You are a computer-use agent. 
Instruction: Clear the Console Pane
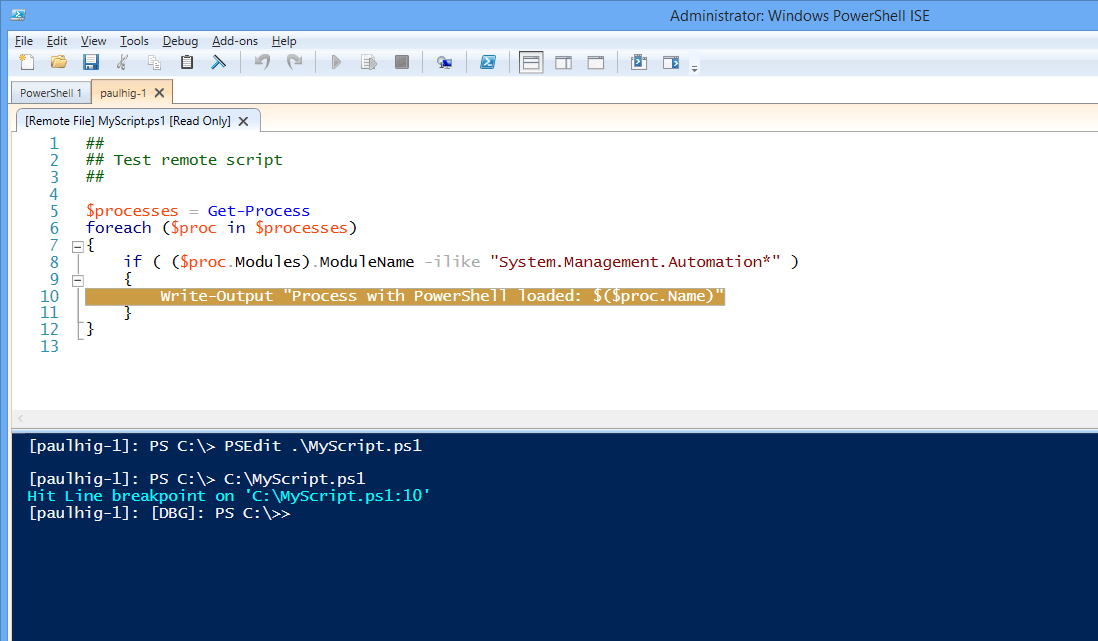coord(219,61)
